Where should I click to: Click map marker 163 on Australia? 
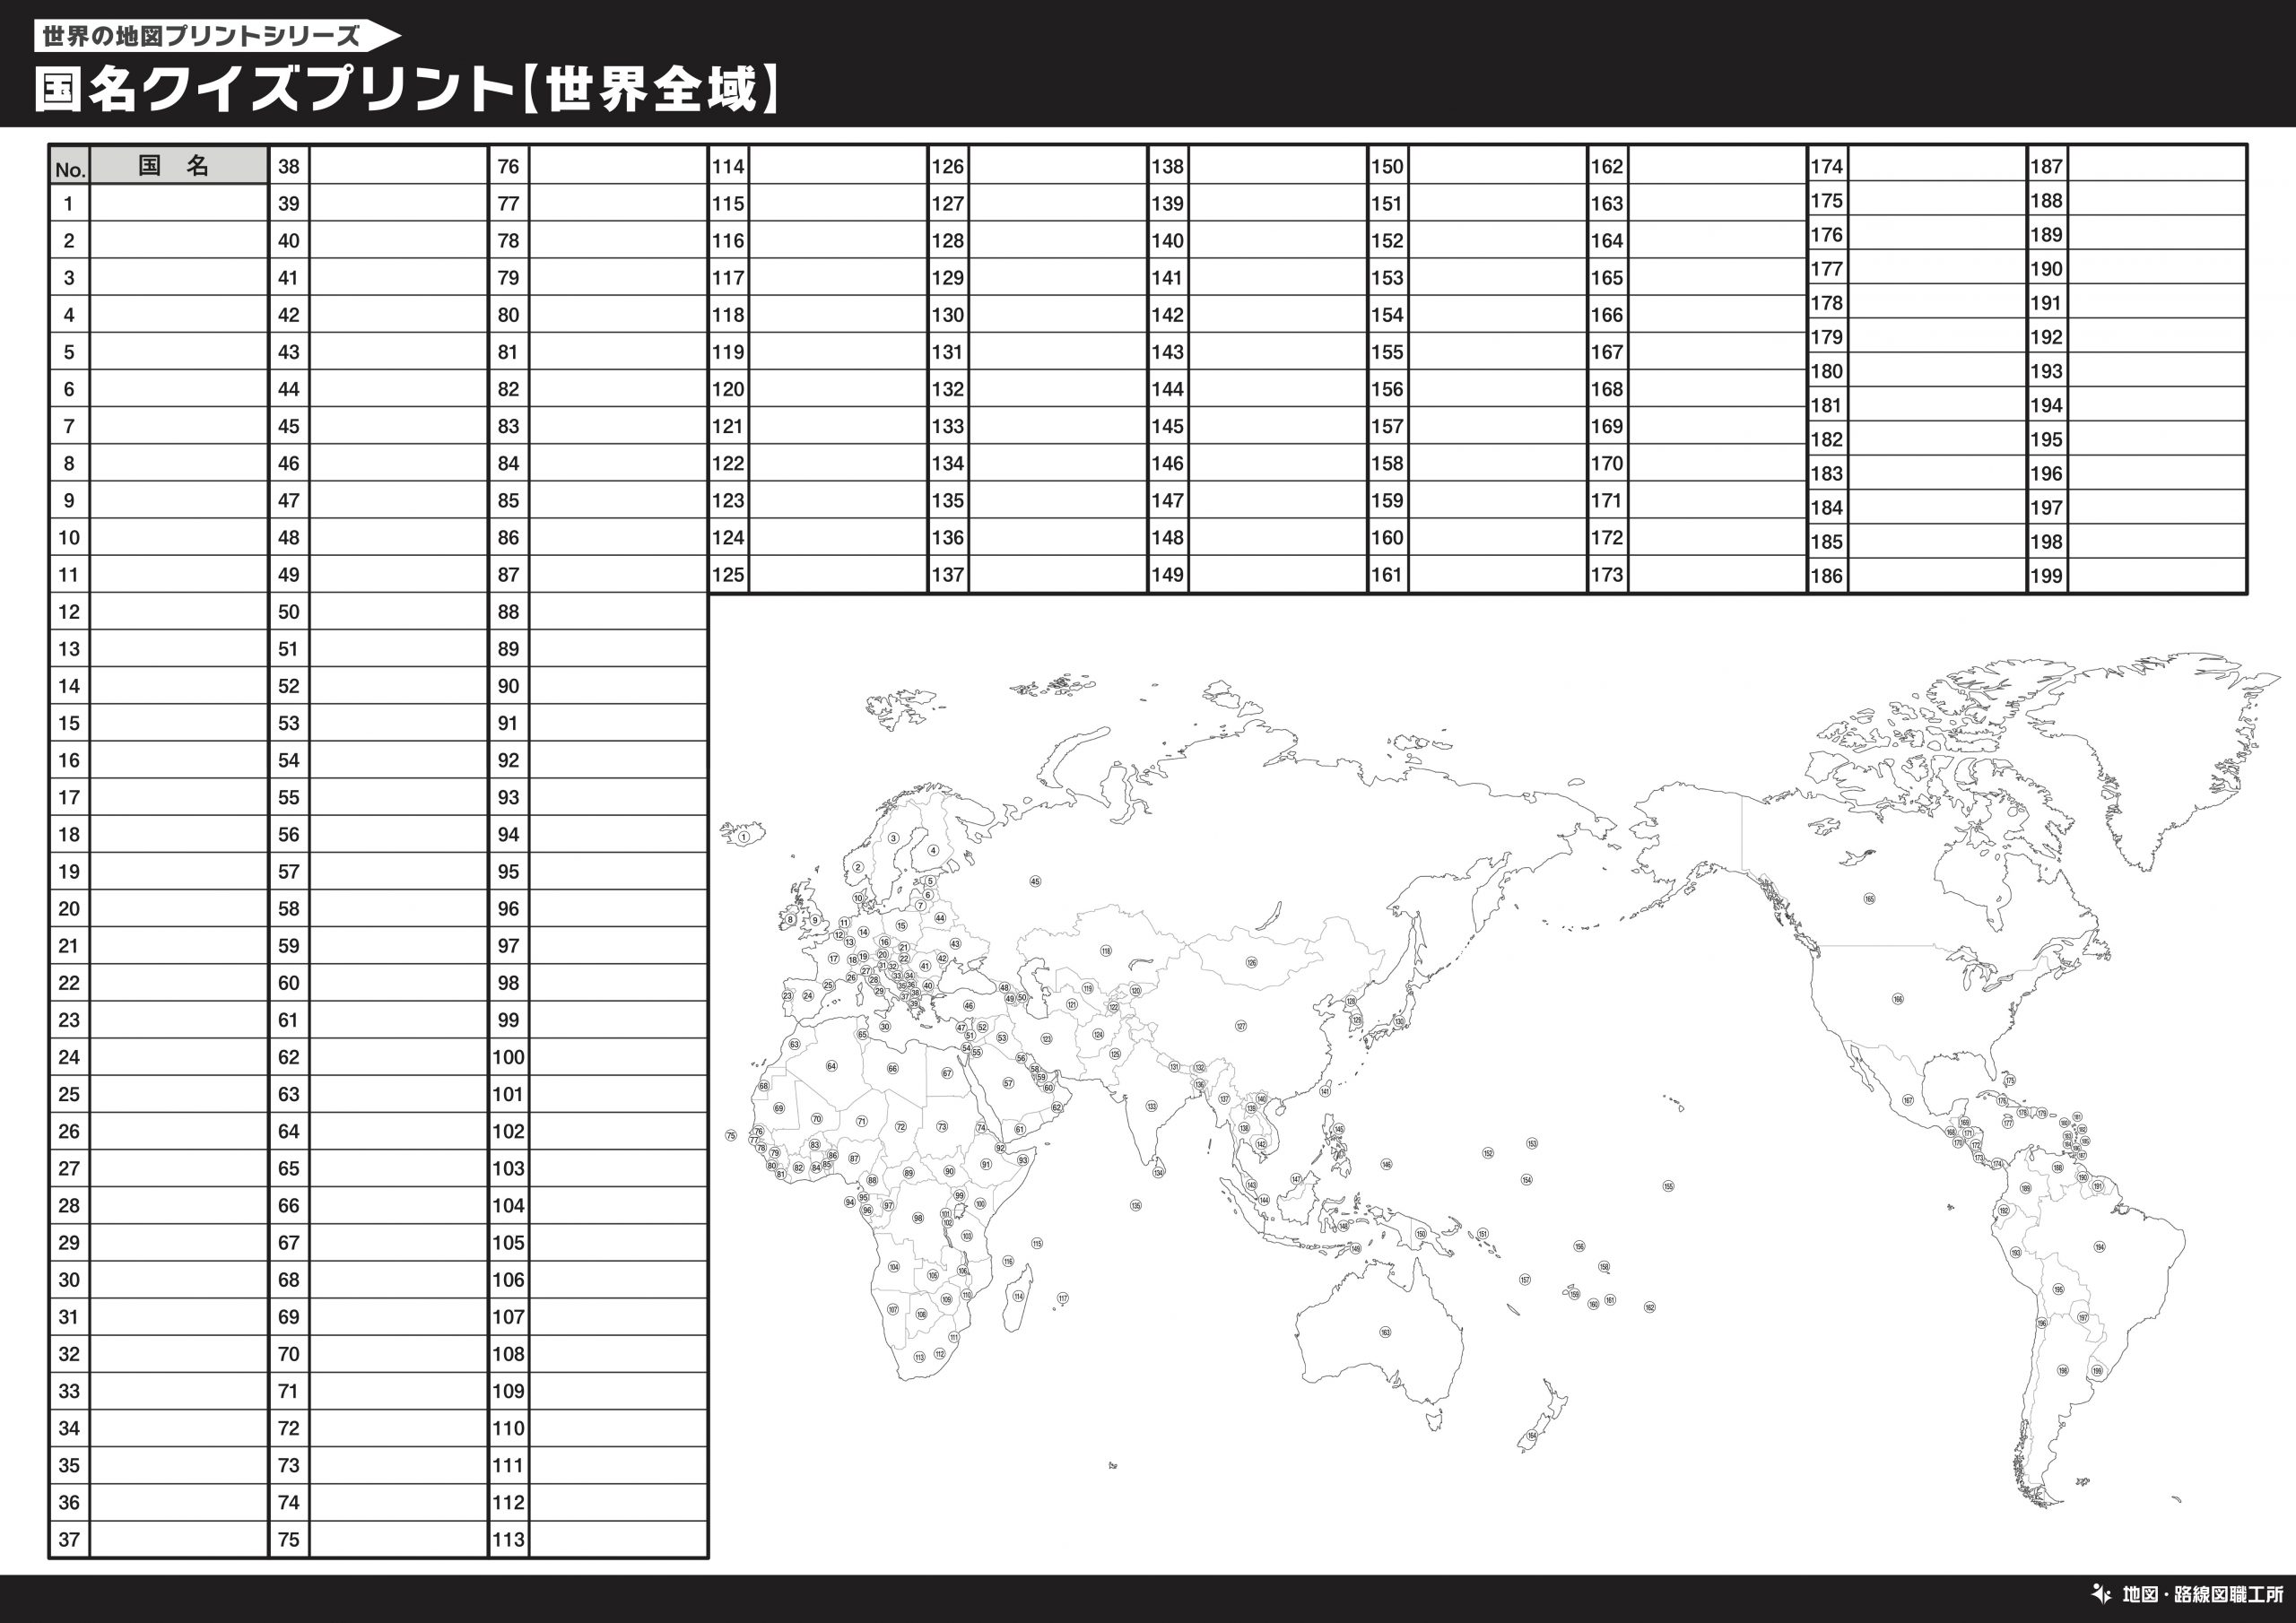pos(1385,1332)
